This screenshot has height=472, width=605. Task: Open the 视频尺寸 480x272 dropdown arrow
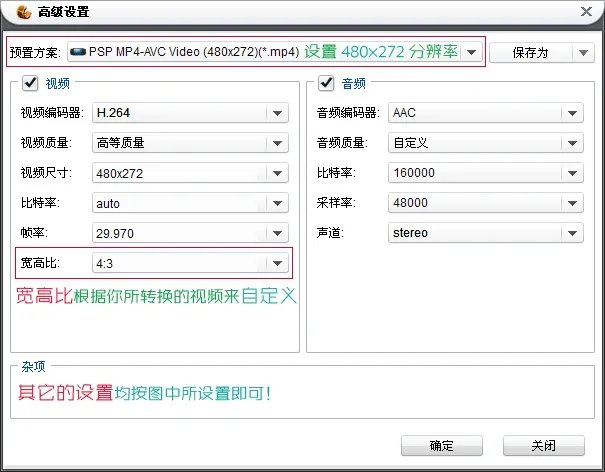[x=277, y=173]
